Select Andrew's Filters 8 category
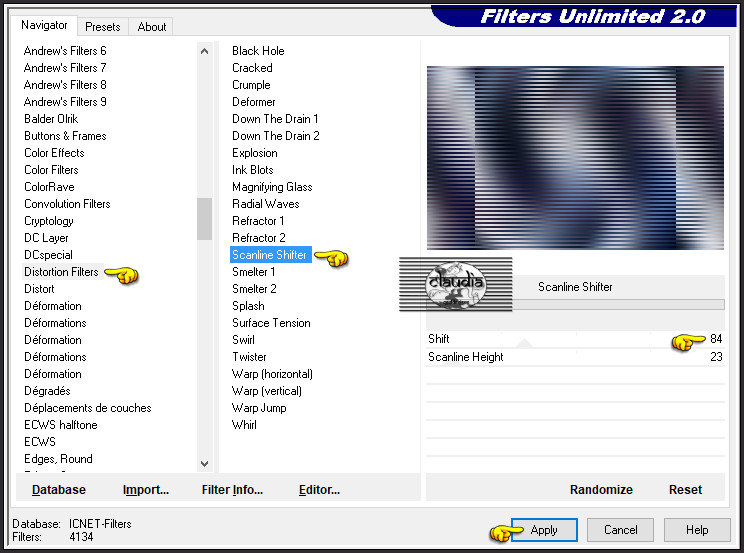Viewport: 744px width, 553px height. point(65,85)
